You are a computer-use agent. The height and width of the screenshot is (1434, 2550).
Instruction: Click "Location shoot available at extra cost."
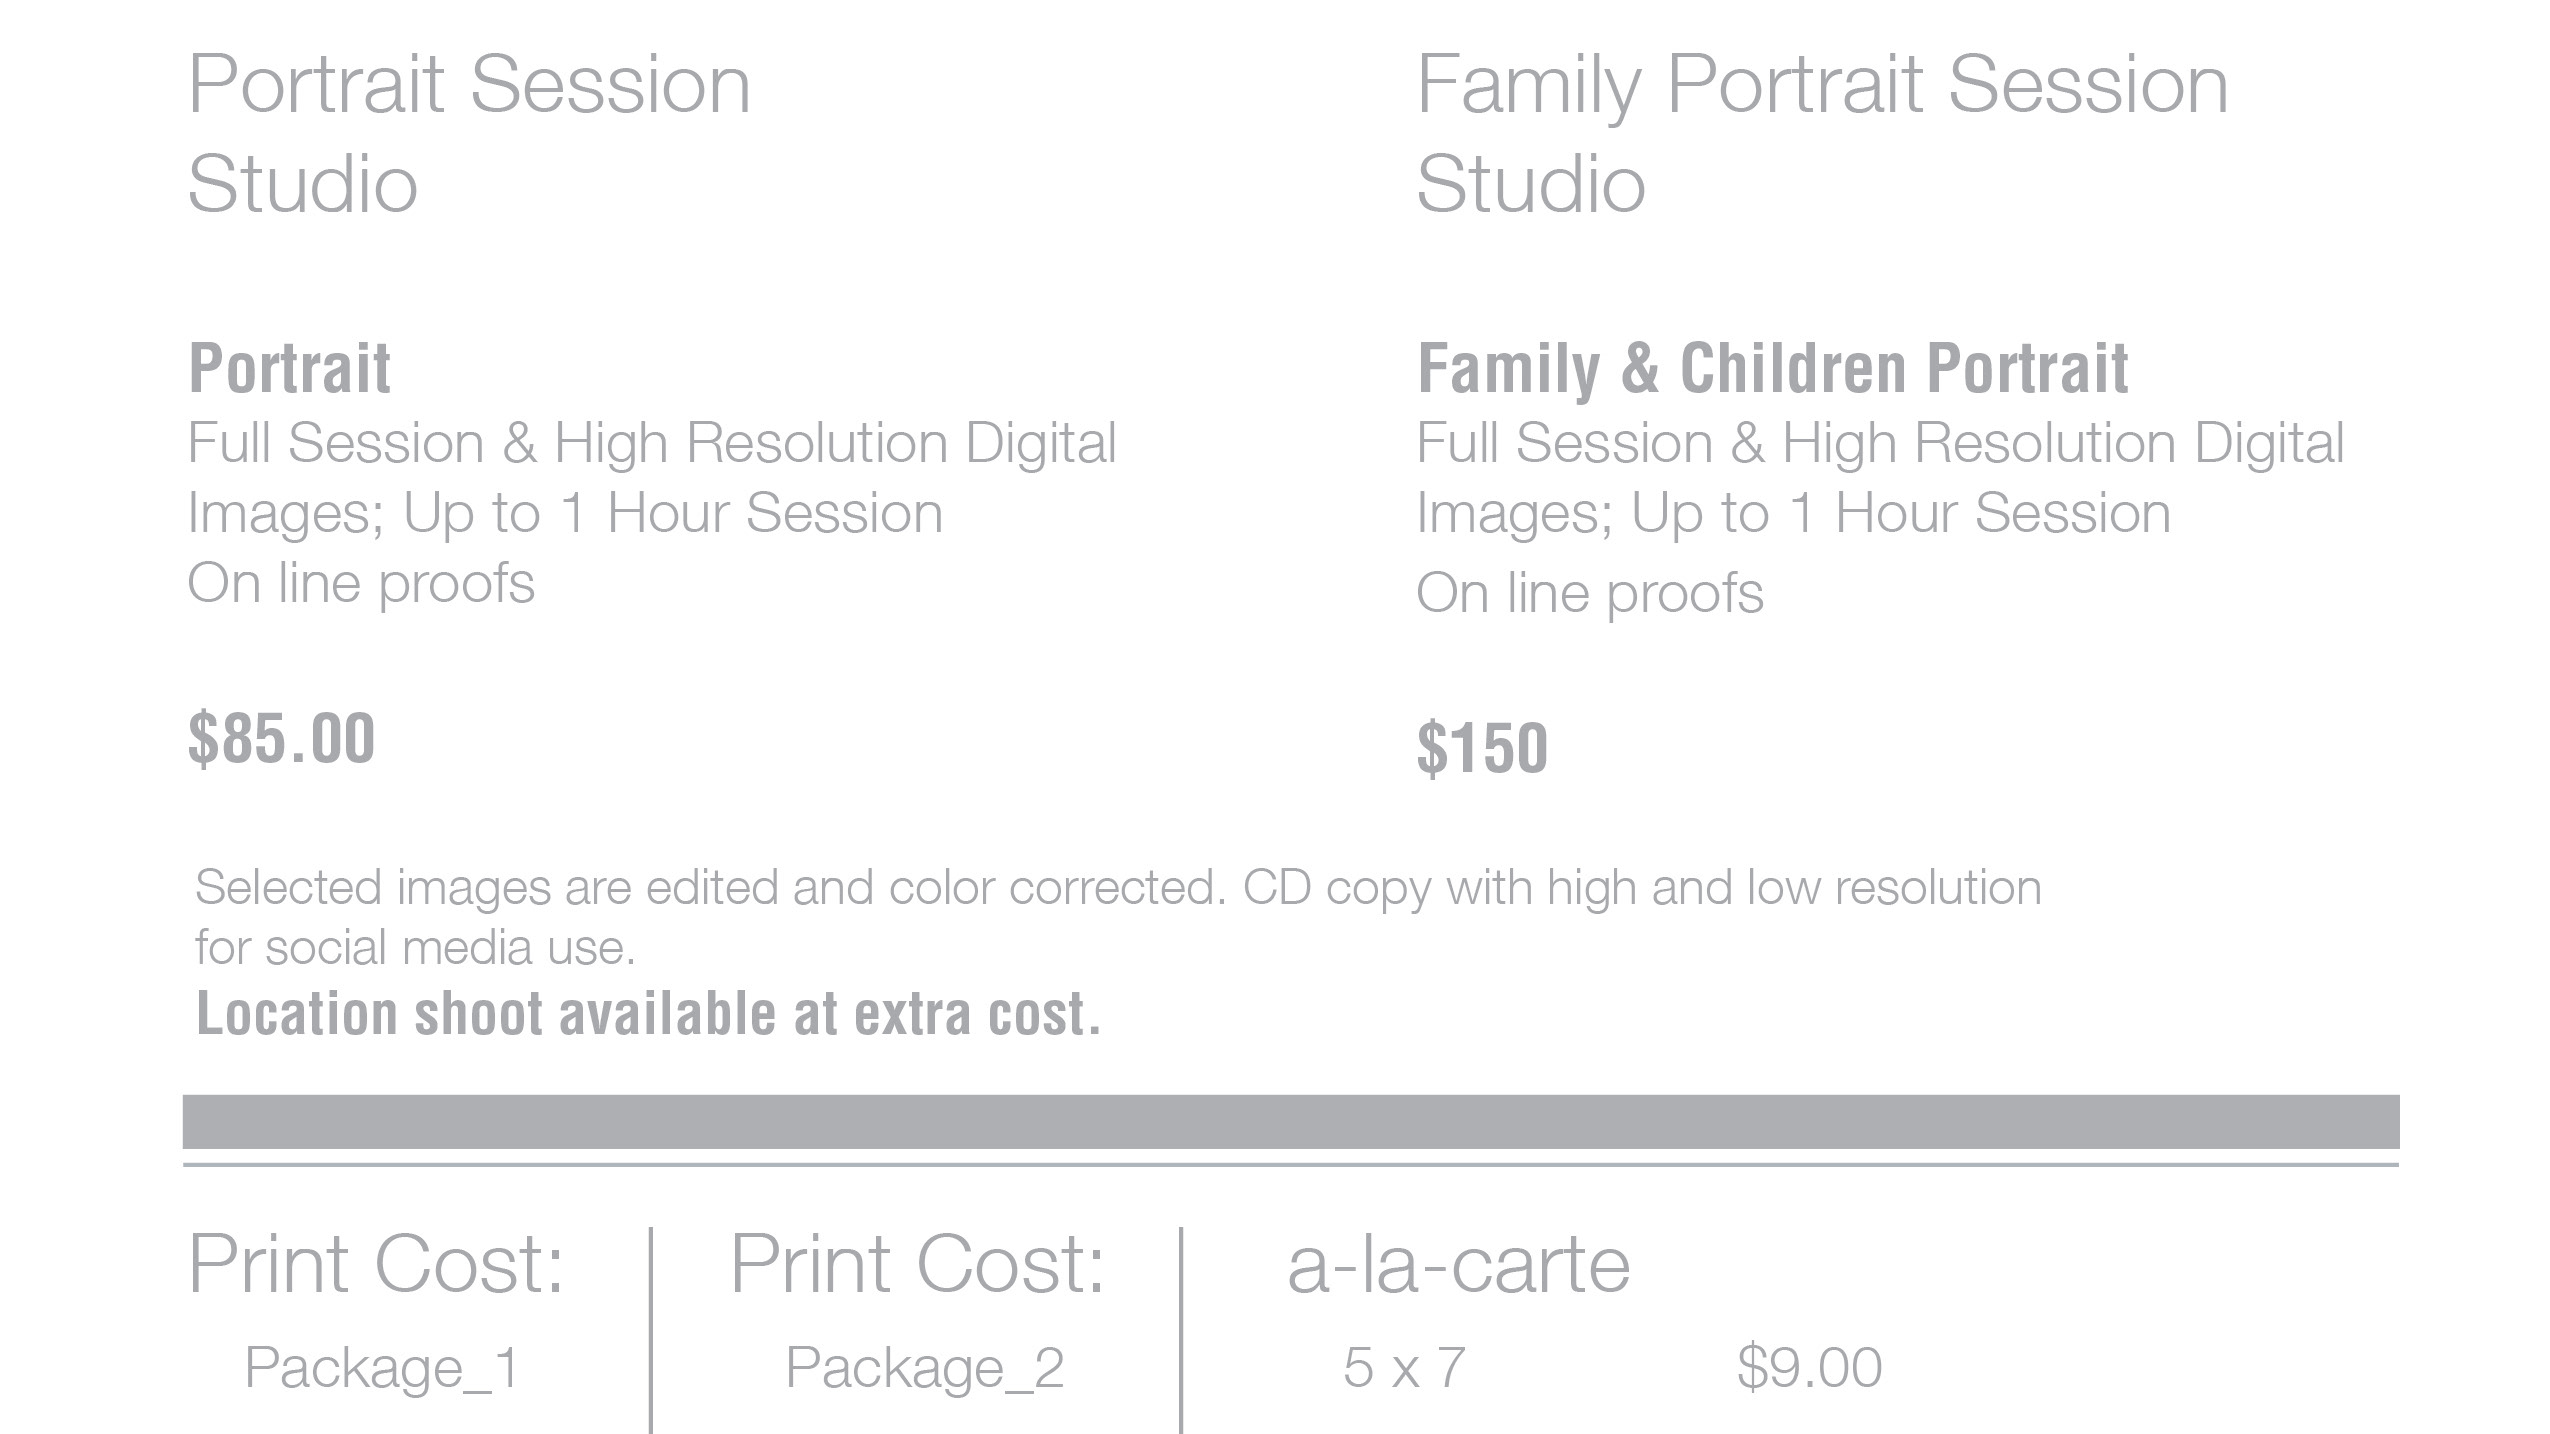pyautogui.click(x=648, y=1014)
